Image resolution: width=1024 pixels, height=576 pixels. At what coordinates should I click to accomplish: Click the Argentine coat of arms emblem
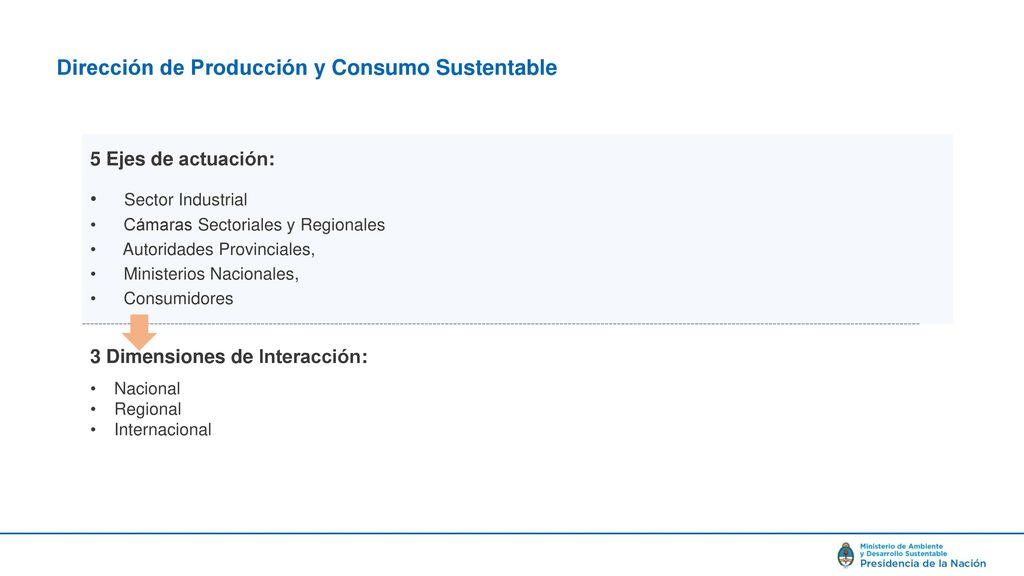pyautogui.click(x=846, y=555)
